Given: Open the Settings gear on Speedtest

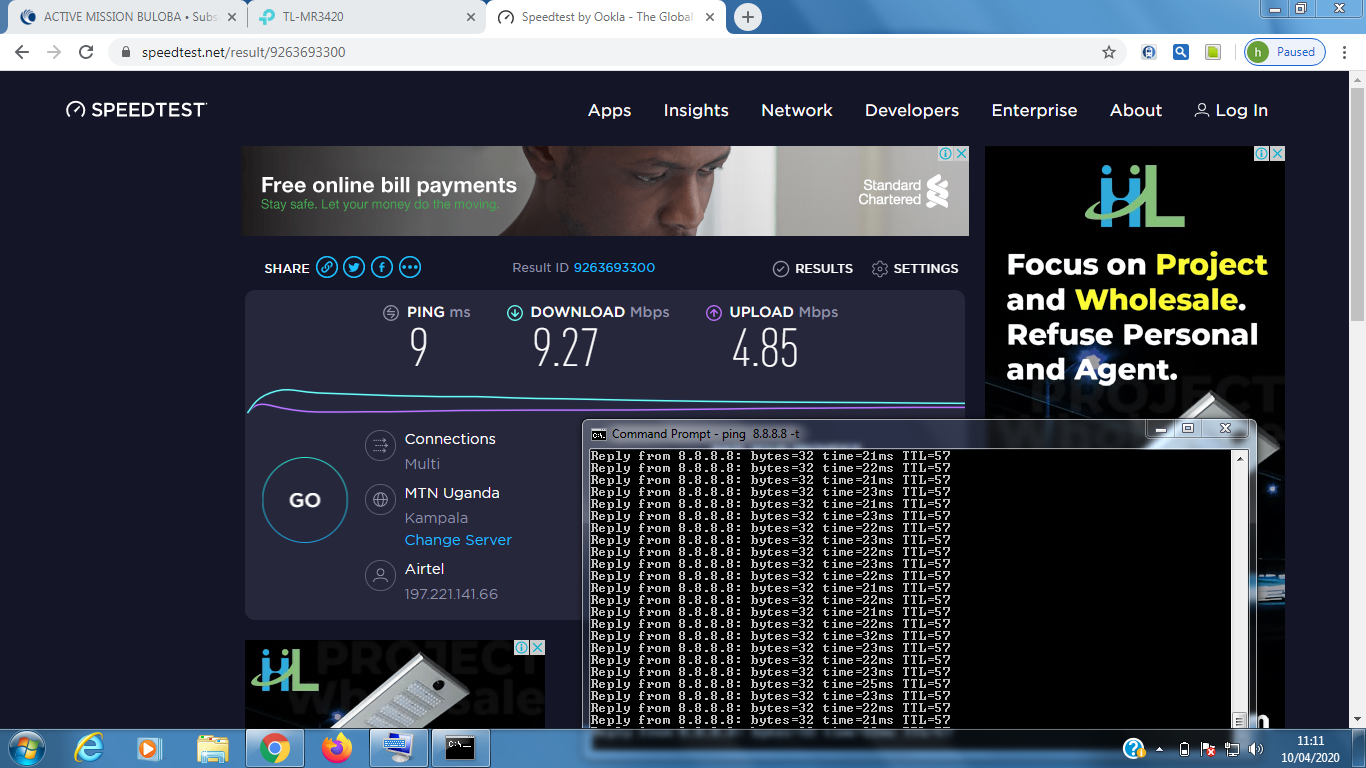Looking at the screenshot, I should (x=914, y=268).
